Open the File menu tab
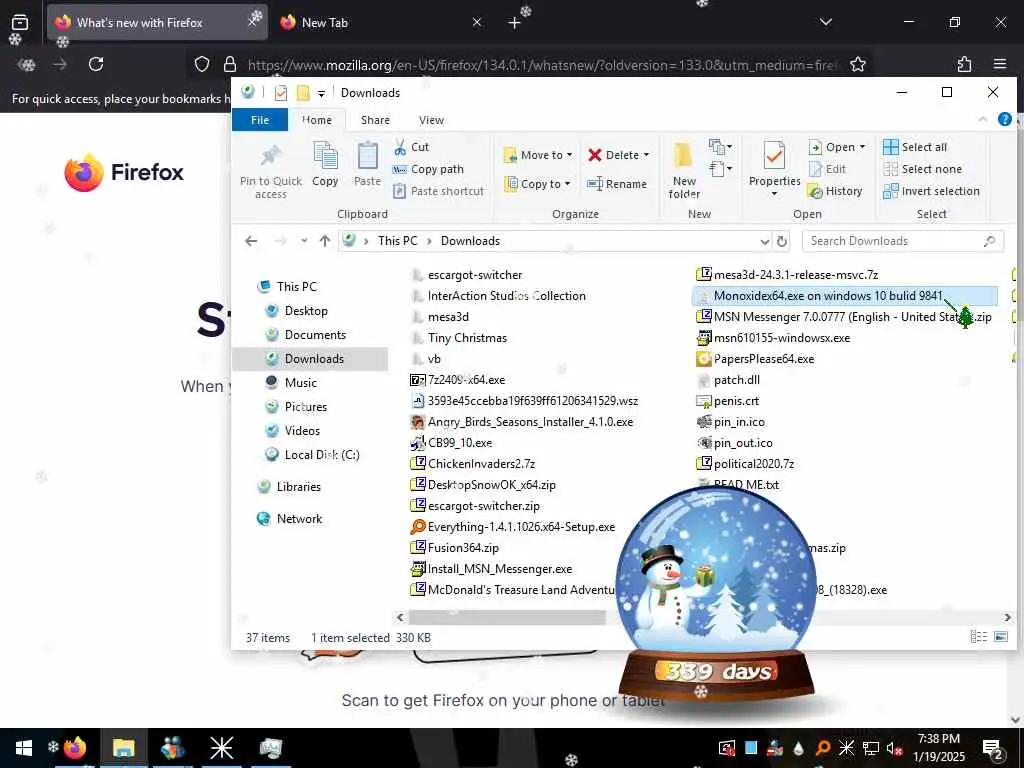 [x=260, y=120]
